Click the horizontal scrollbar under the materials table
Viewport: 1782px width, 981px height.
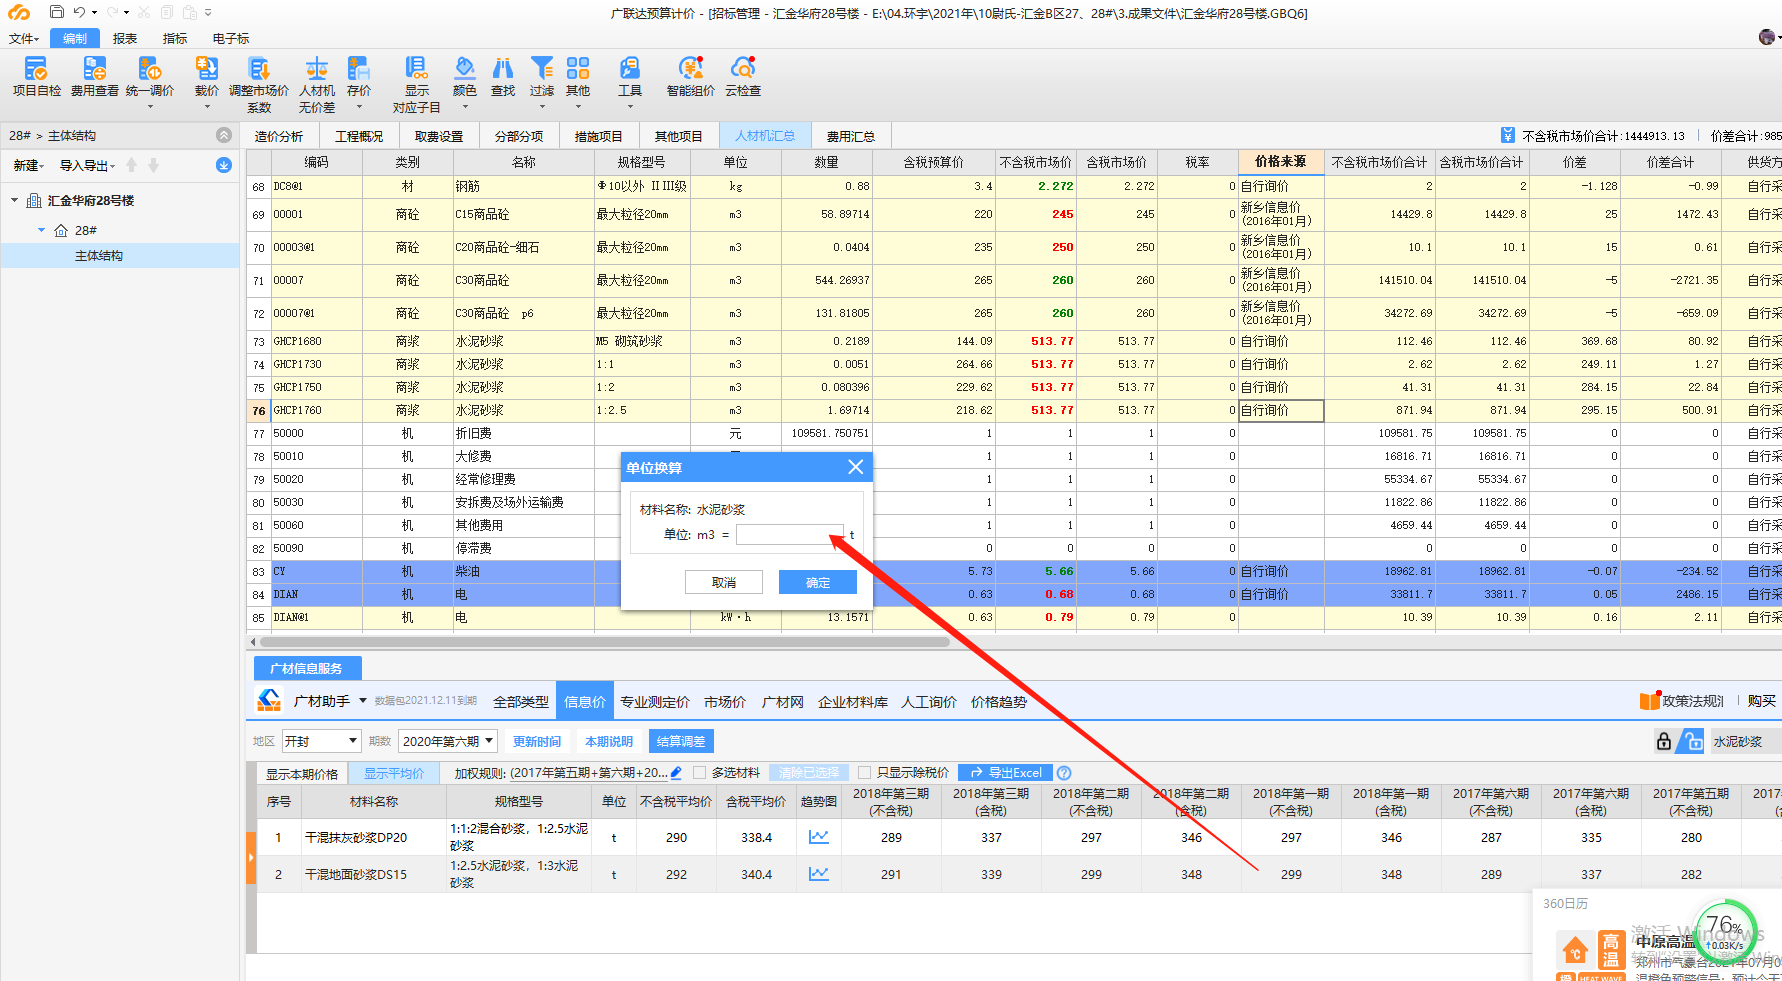tap(604, 642)
